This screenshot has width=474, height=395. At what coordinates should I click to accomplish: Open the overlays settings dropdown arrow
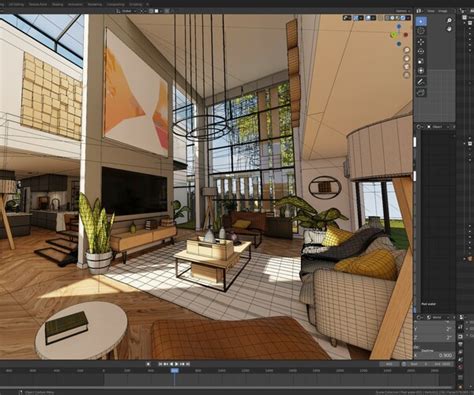tap(373, 18)
